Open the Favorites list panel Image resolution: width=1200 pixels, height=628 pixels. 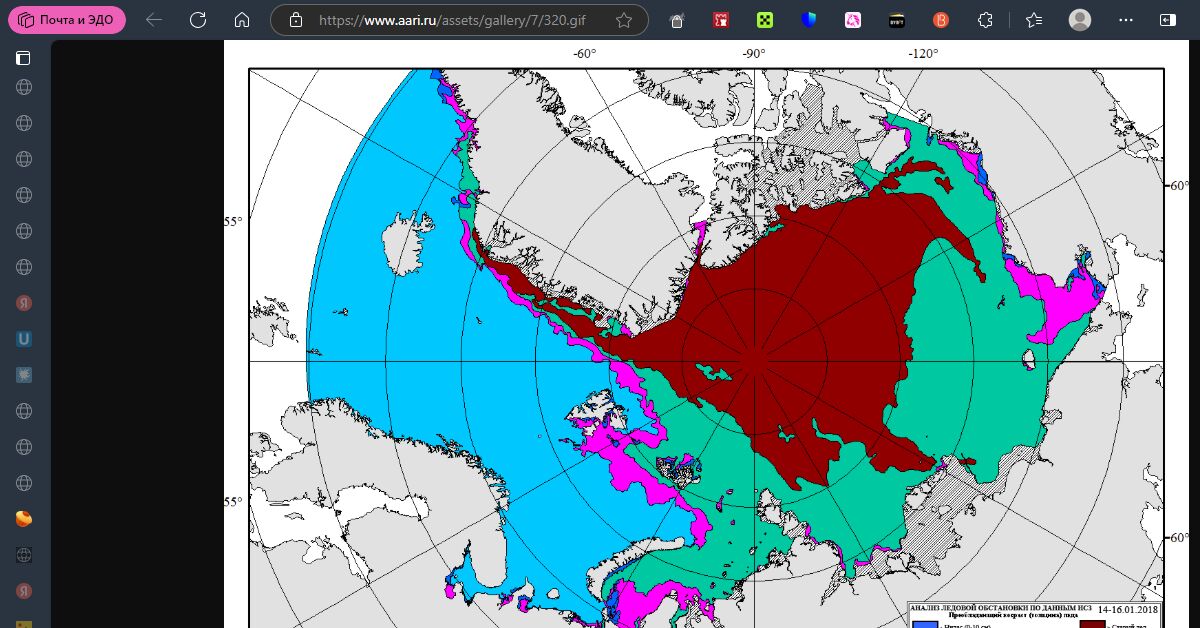click(x=1034, y=20)
